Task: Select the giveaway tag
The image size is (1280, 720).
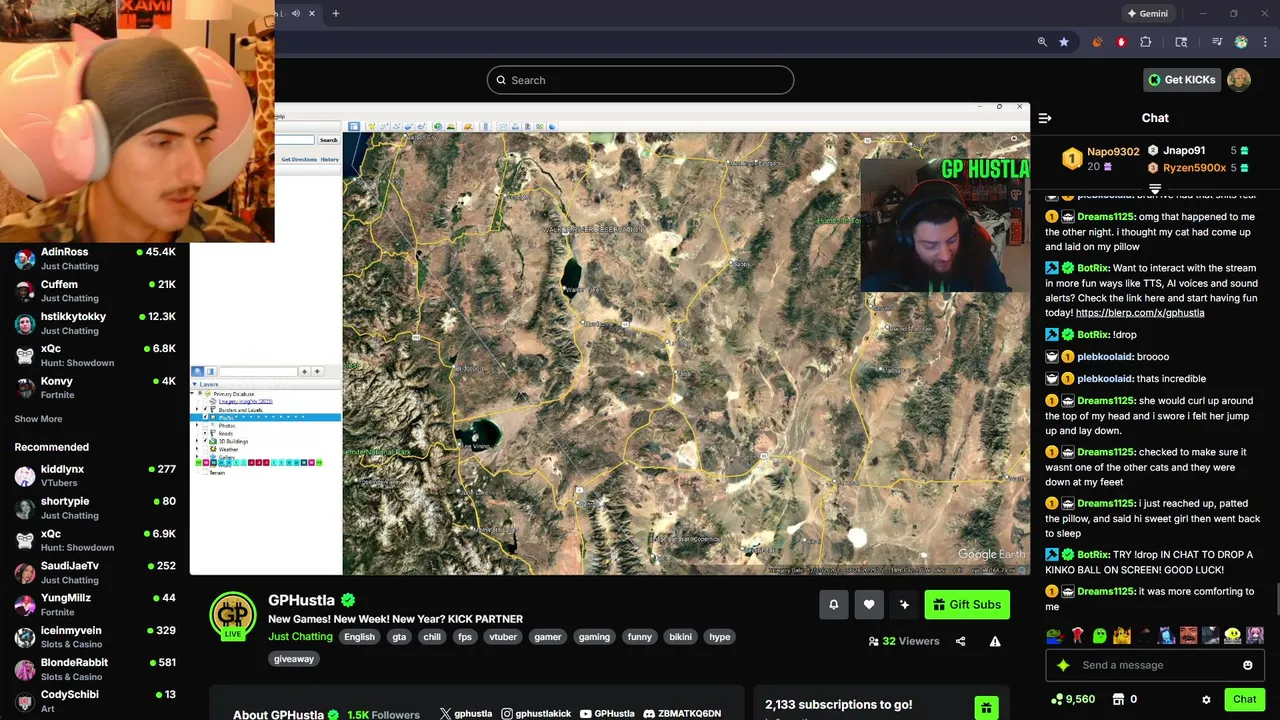Action: (x=294, y=659)
